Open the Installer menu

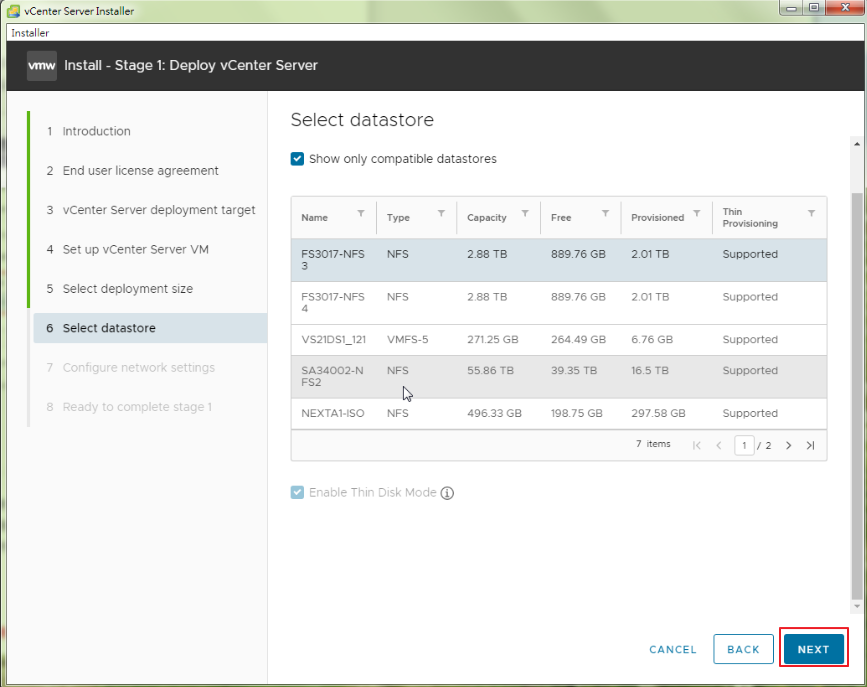[x=30, y=33]
